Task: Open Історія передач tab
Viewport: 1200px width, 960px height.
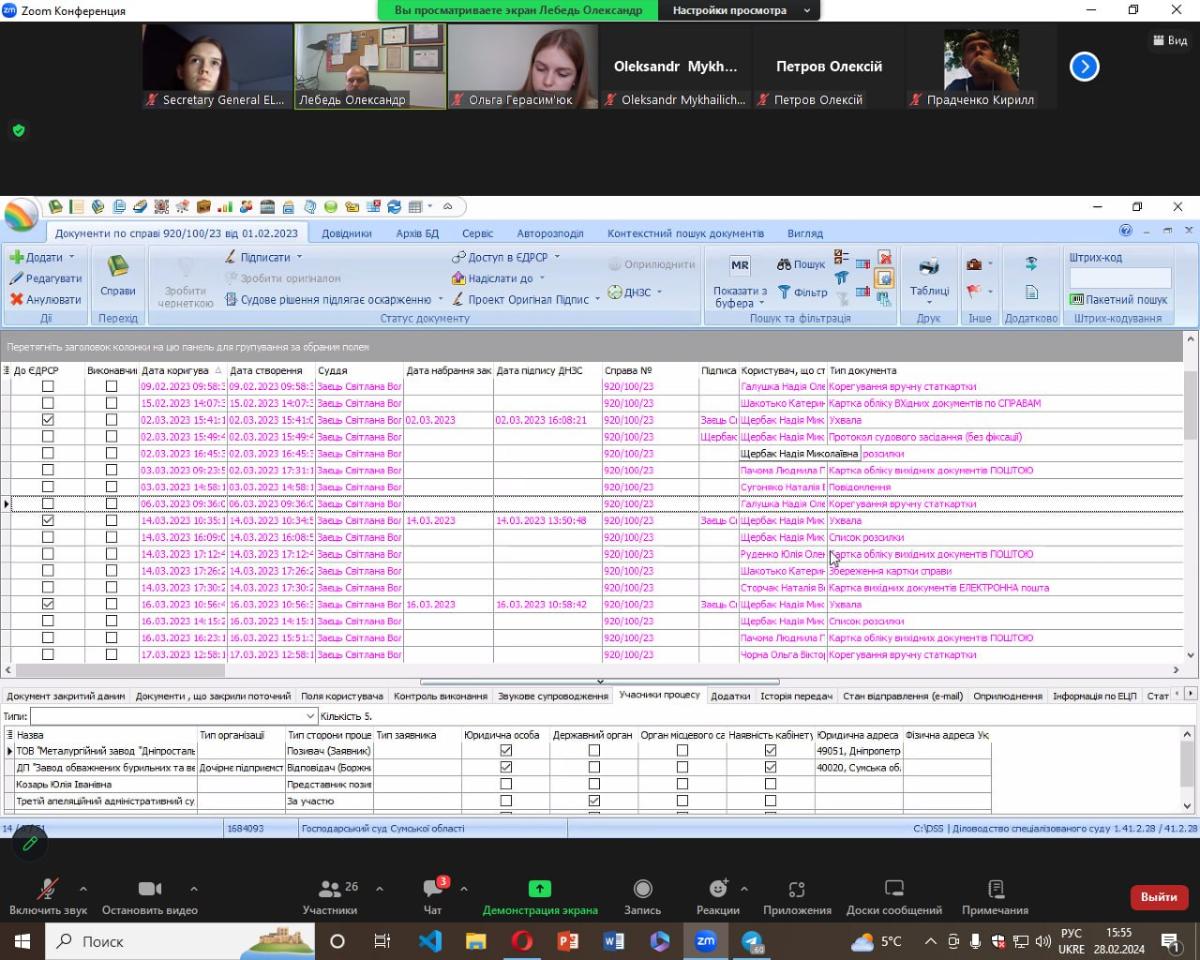Action: (x=796, y=695)
